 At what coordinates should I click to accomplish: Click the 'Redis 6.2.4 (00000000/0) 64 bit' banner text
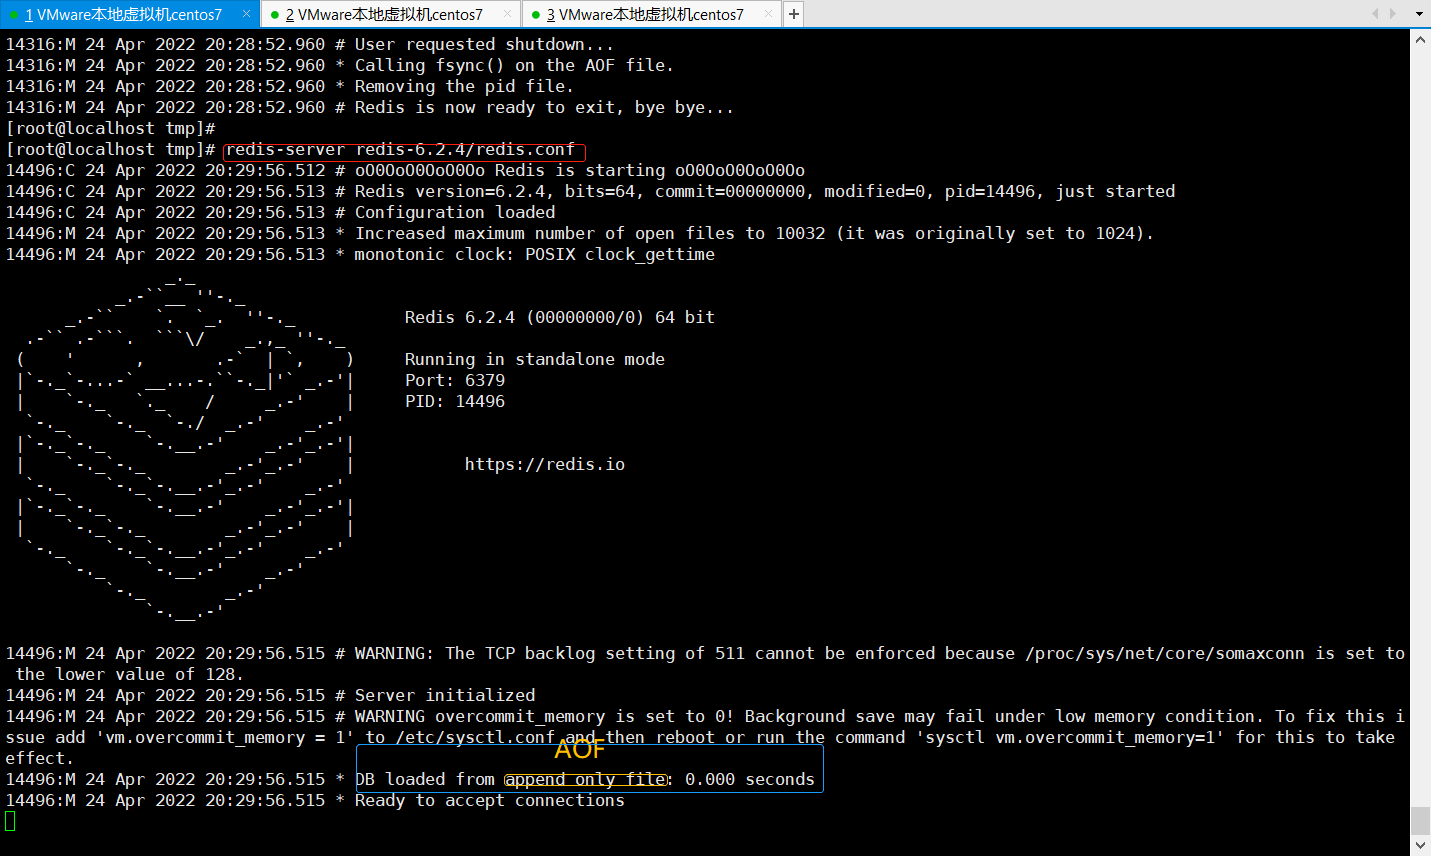pos(560,317)
